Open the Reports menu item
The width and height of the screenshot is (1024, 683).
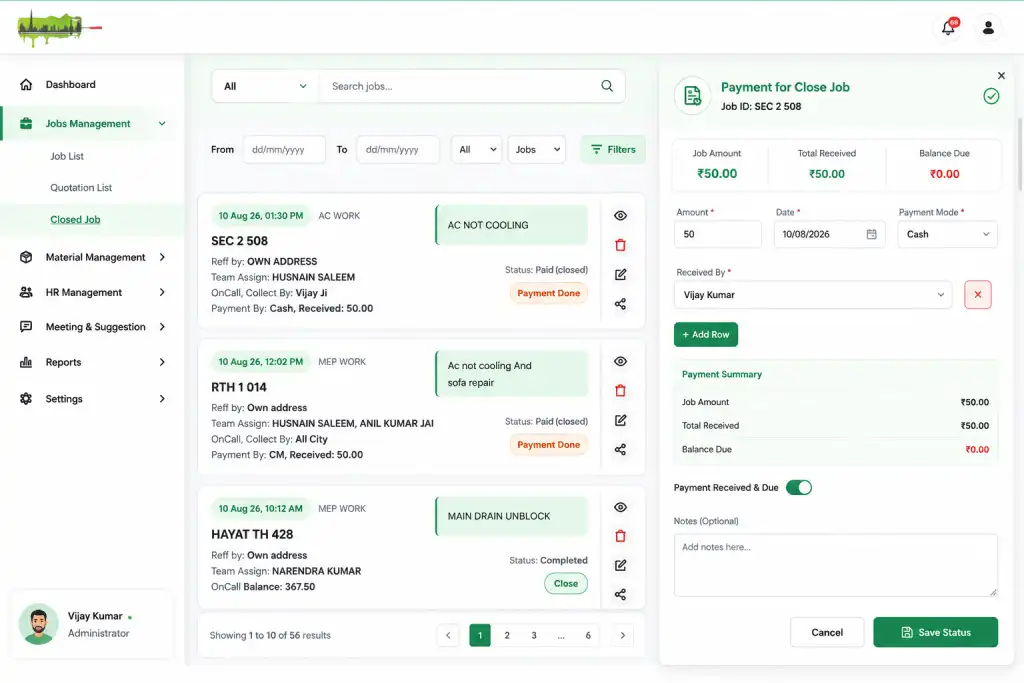[93, 362]
